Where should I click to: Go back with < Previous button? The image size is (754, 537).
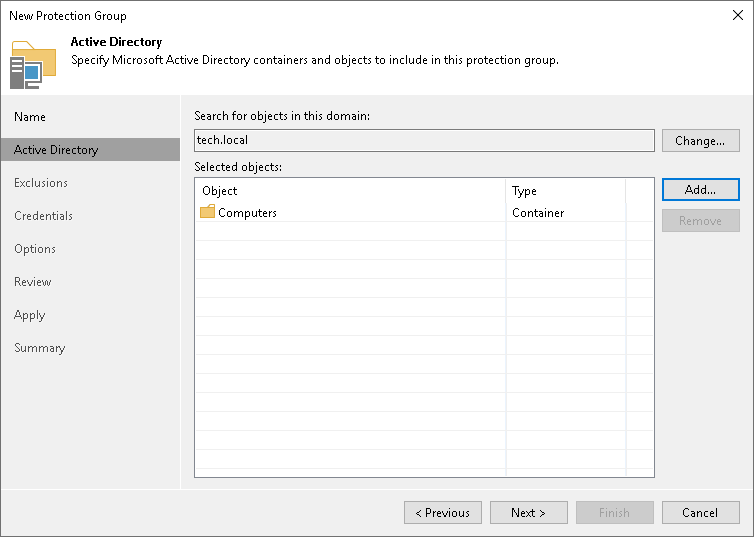click(442, 513)
